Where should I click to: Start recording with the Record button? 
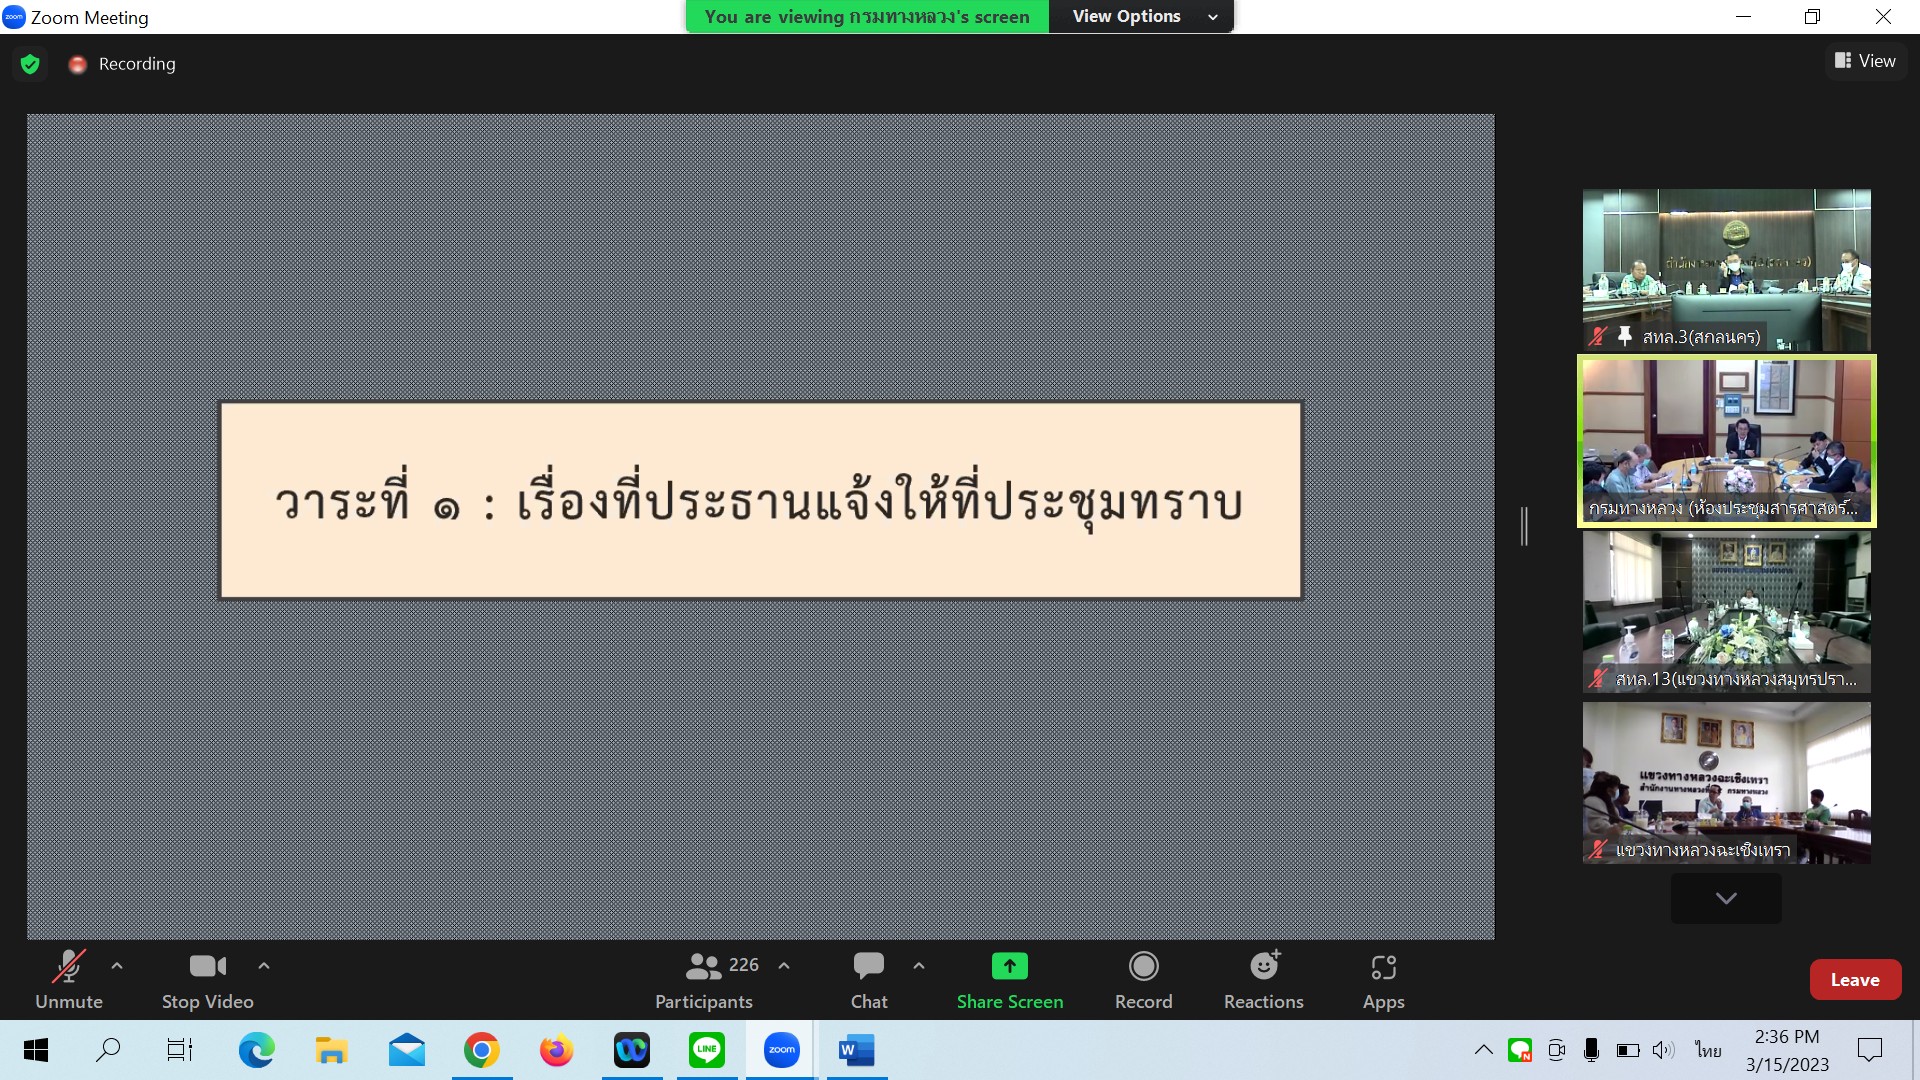[1143, 980]
